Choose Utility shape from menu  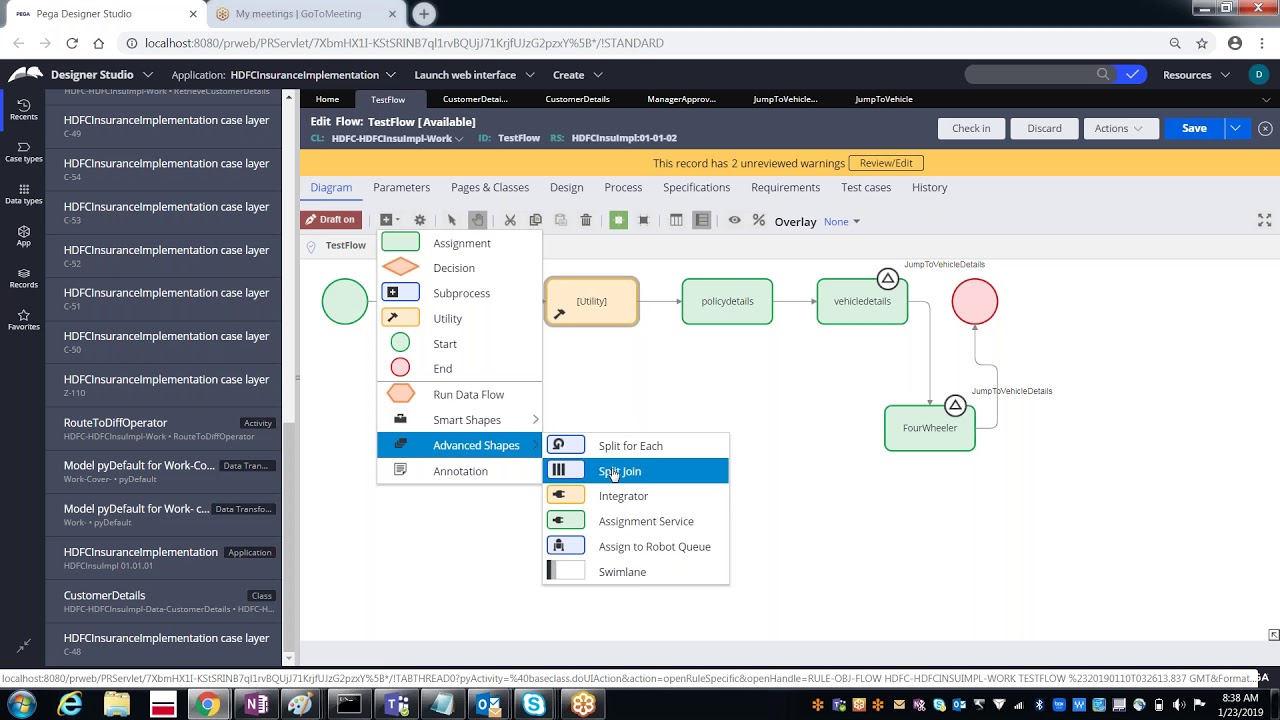pos(459,318)
